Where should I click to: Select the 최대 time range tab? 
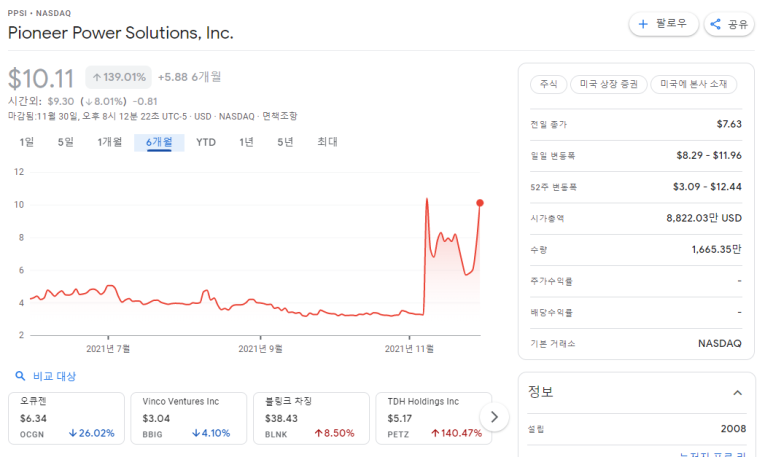coord(327,142)
